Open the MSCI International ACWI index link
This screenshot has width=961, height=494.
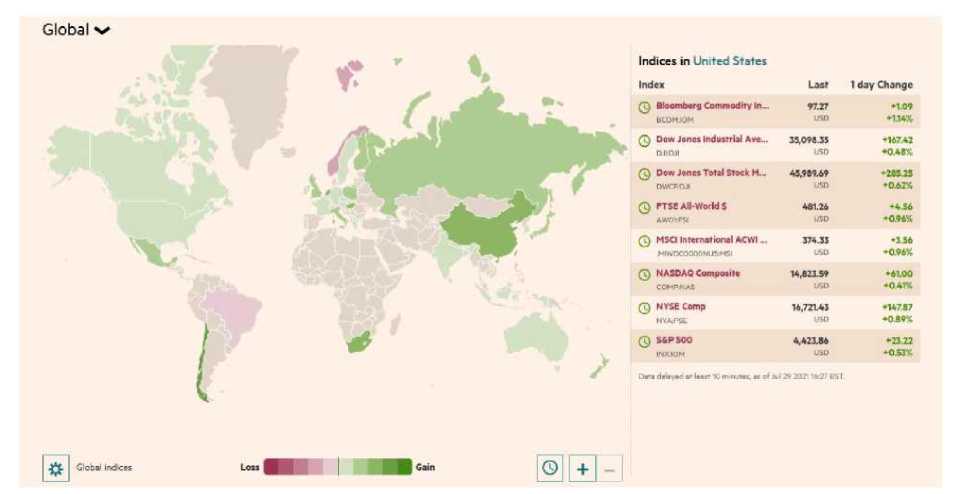[x=711, y=240]
